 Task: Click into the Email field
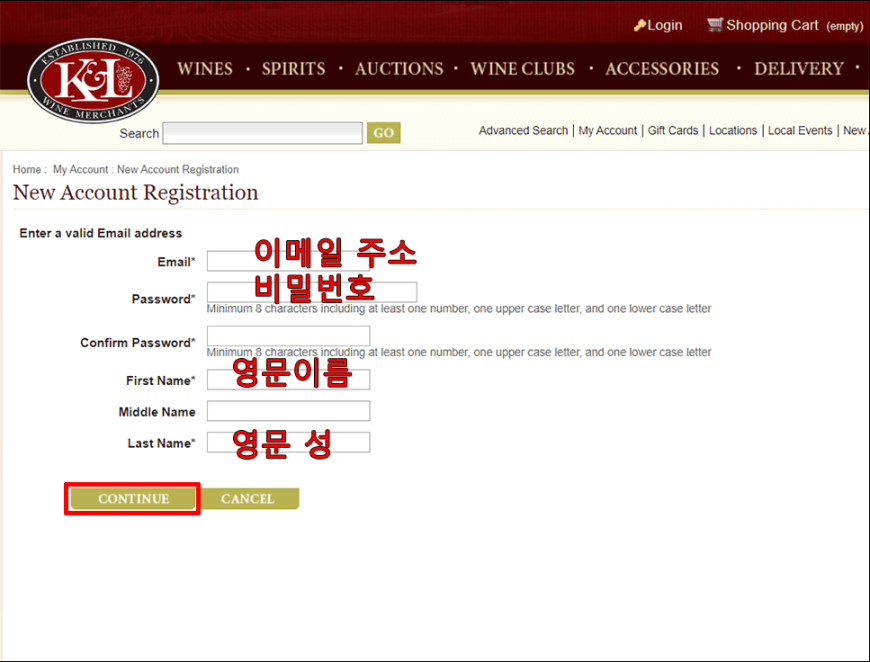(x=289, y=261)
